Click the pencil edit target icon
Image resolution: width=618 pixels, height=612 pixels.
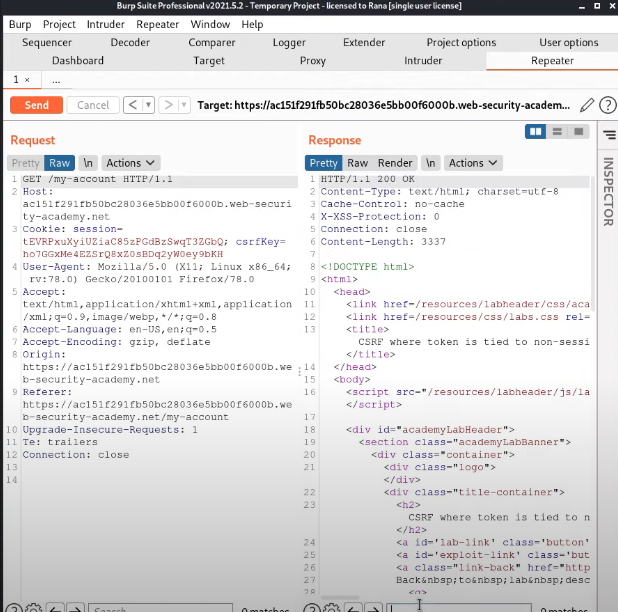(x=587, y=105)
